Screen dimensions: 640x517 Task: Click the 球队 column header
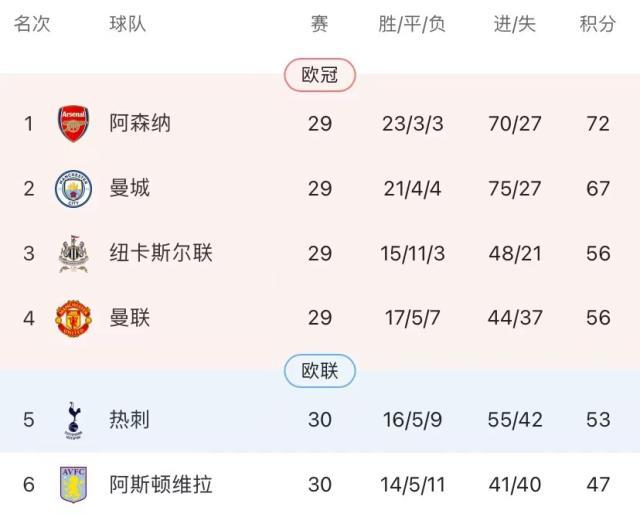[128, 24]
